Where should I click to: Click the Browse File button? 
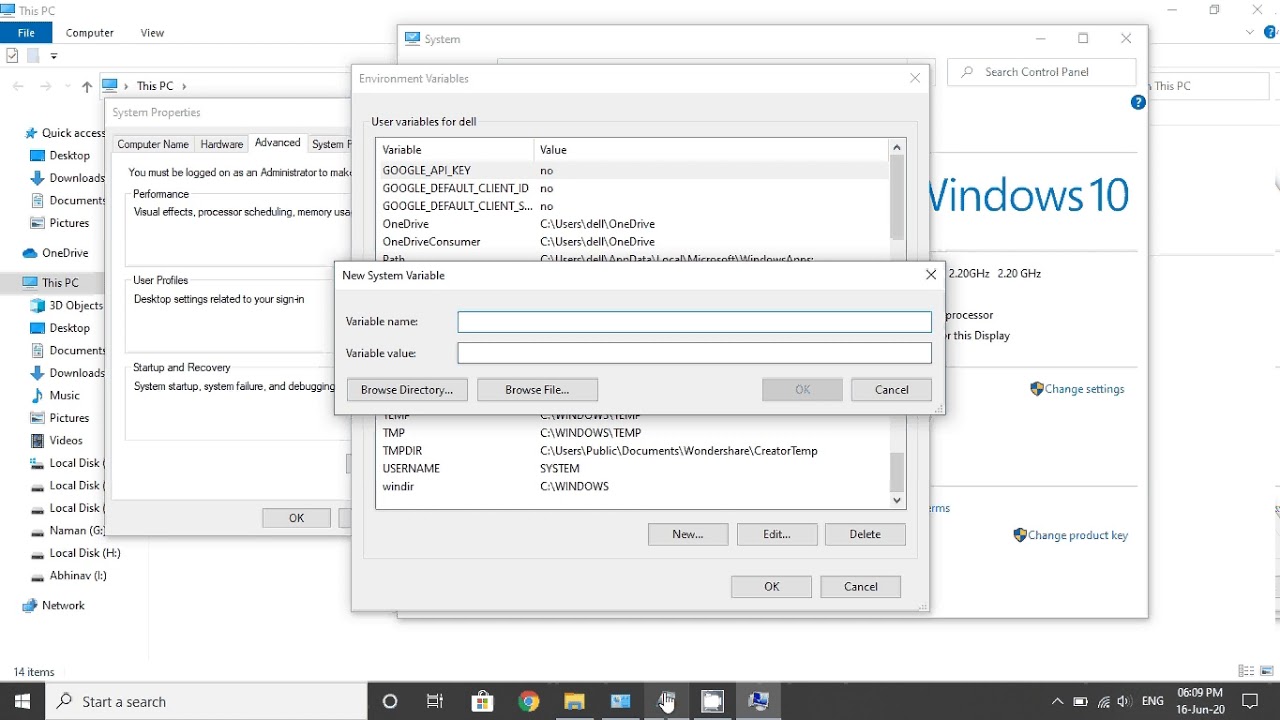537,390
